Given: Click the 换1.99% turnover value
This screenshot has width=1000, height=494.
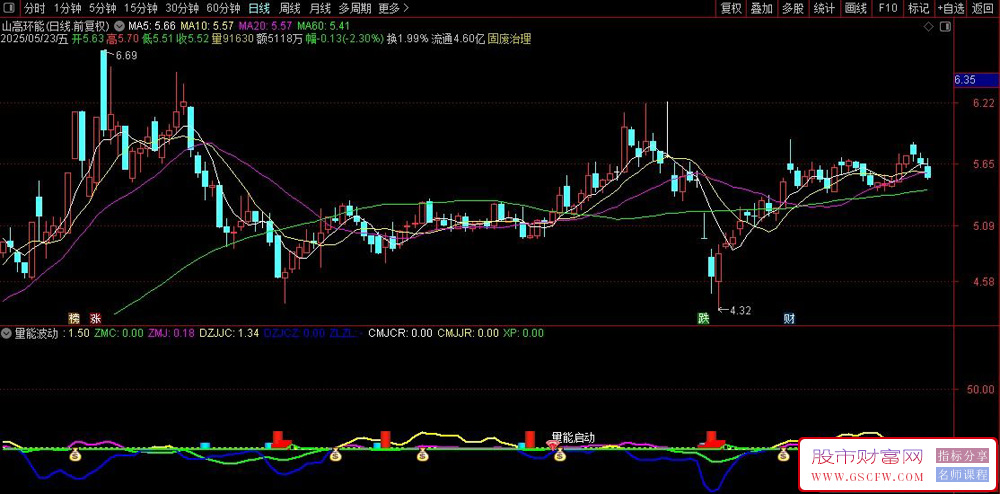Looking at the screenshot, I should tap(408, 39).
